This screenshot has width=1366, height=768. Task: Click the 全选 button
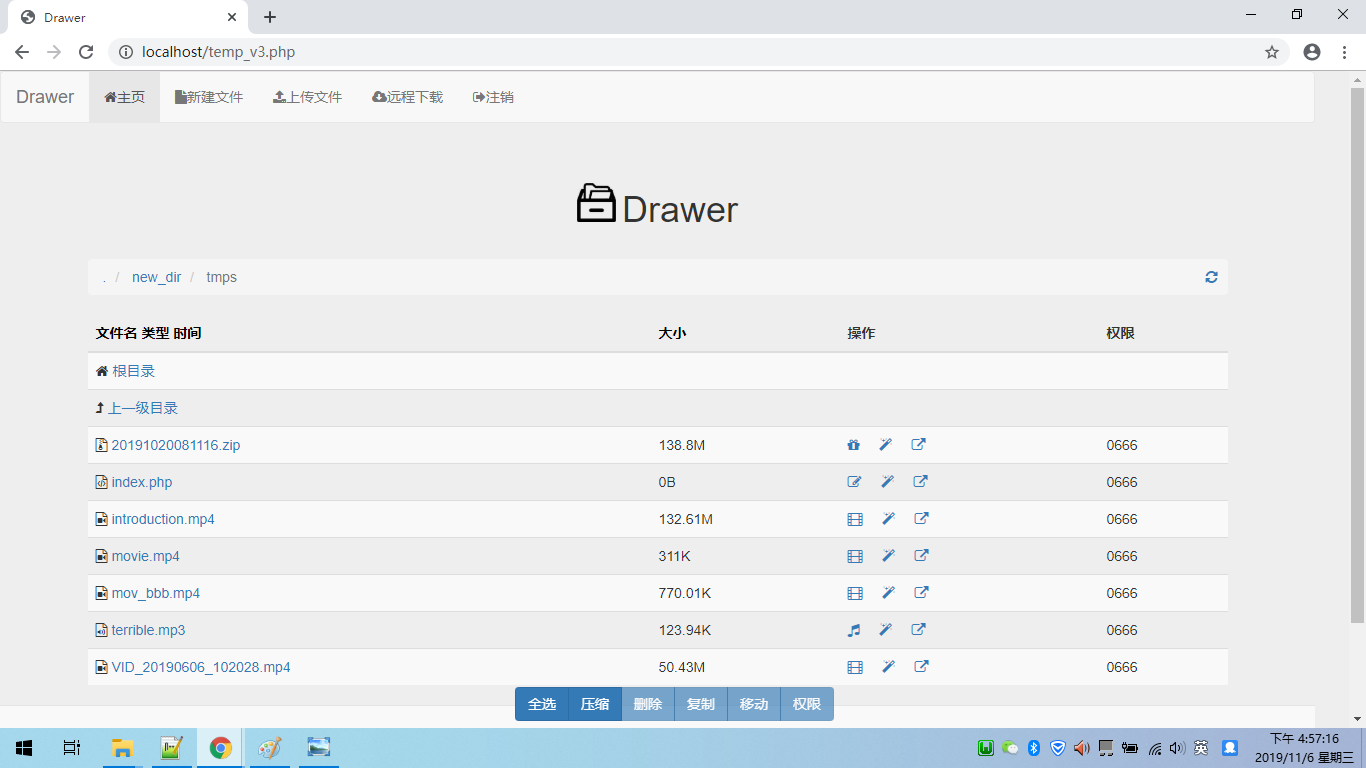(542, 704)
